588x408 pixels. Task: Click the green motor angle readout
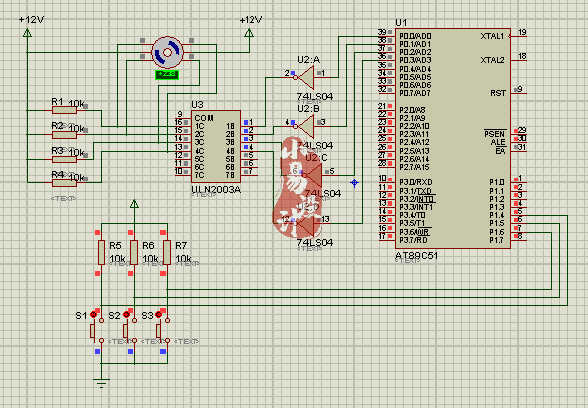167,74
